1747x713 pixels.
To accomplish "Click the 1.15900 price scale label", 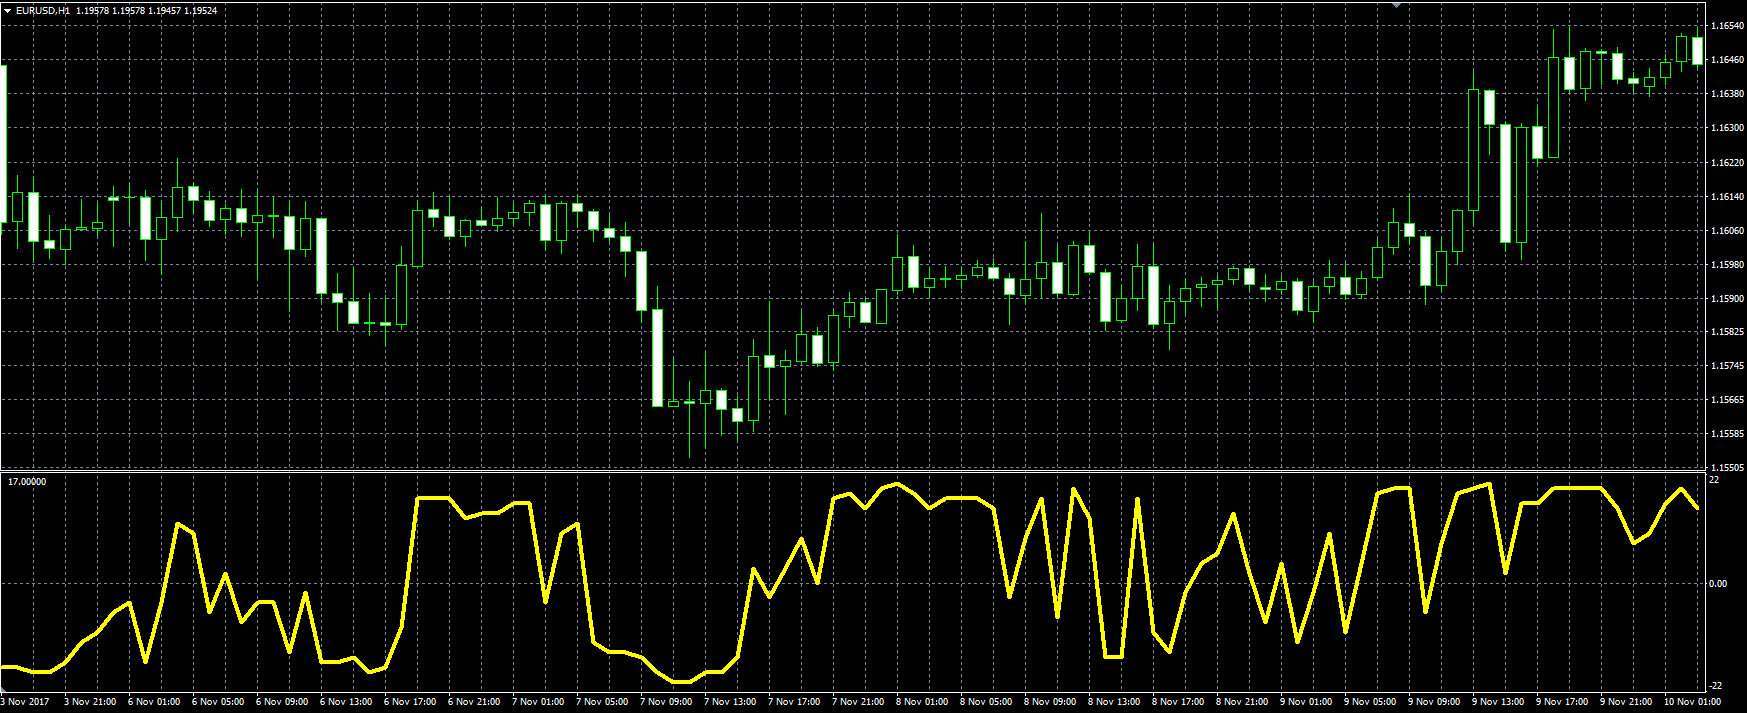I will coord(1728,299).
